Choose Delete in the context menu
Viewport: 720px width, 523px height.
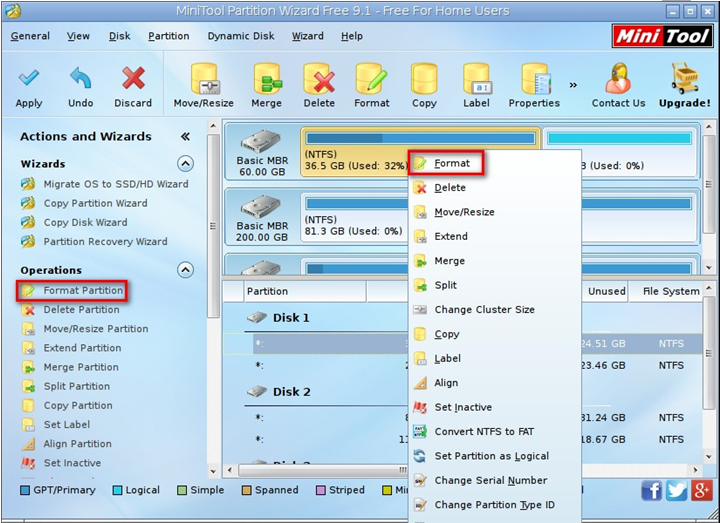pyautogui.click(x=495, y=188)
